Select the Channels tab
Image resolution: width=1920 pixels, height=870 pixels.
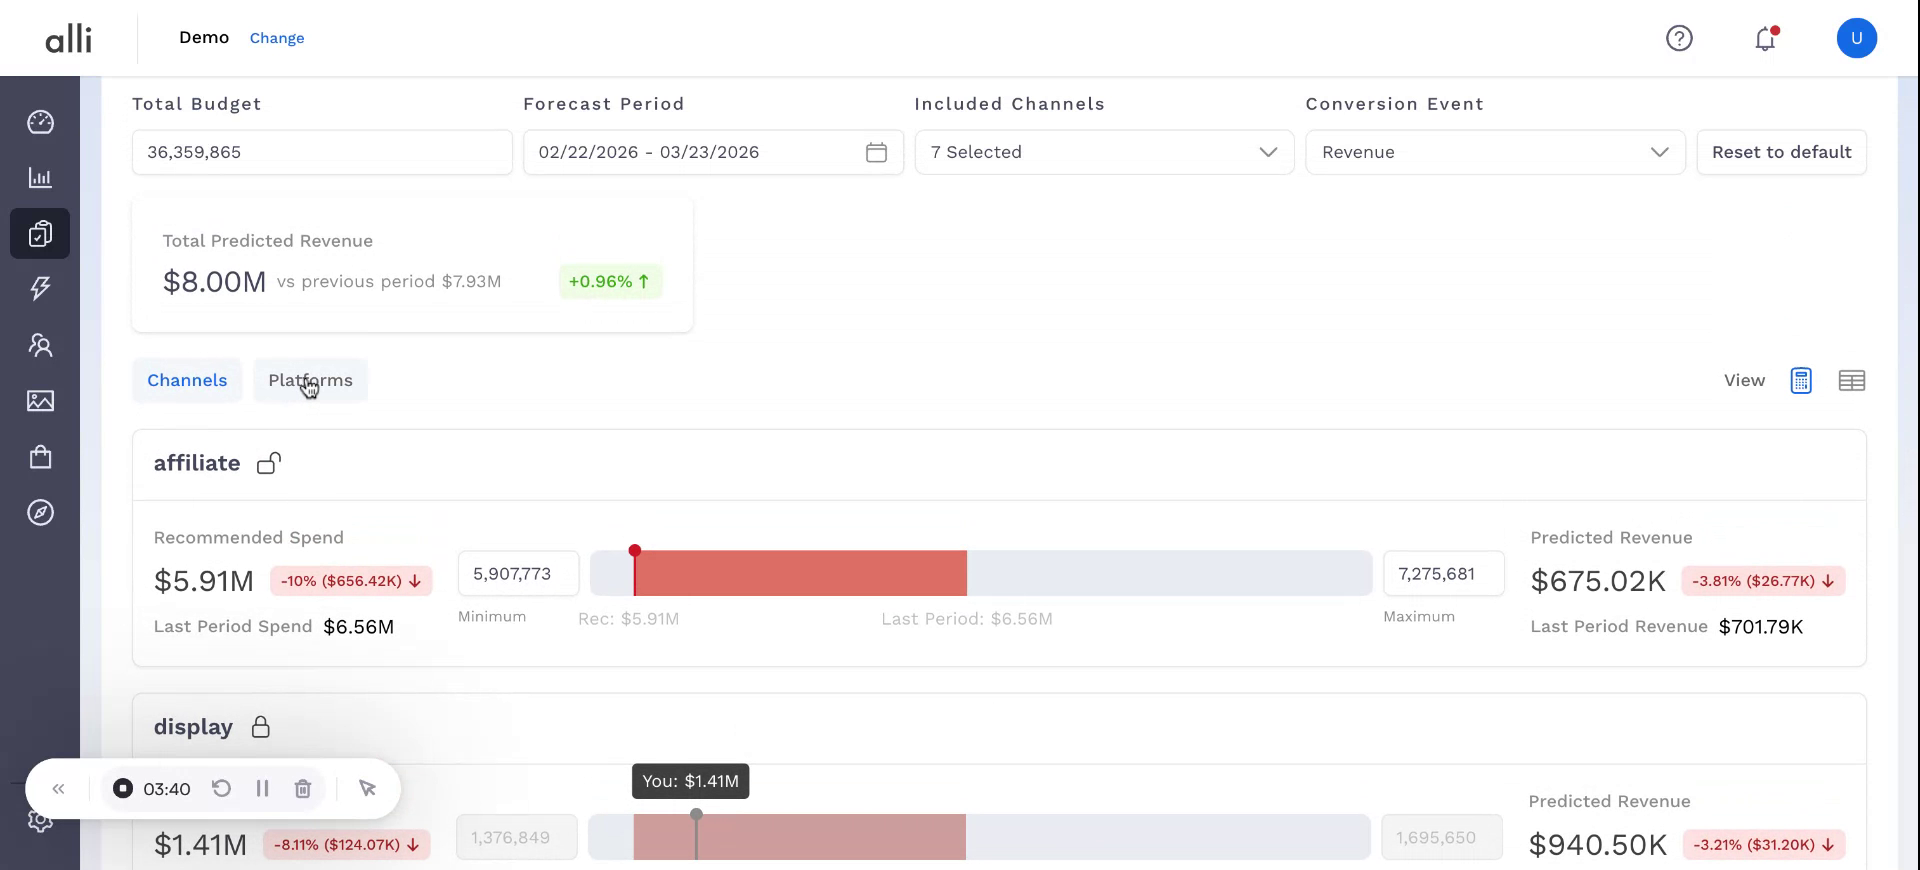tap(187, 381)
